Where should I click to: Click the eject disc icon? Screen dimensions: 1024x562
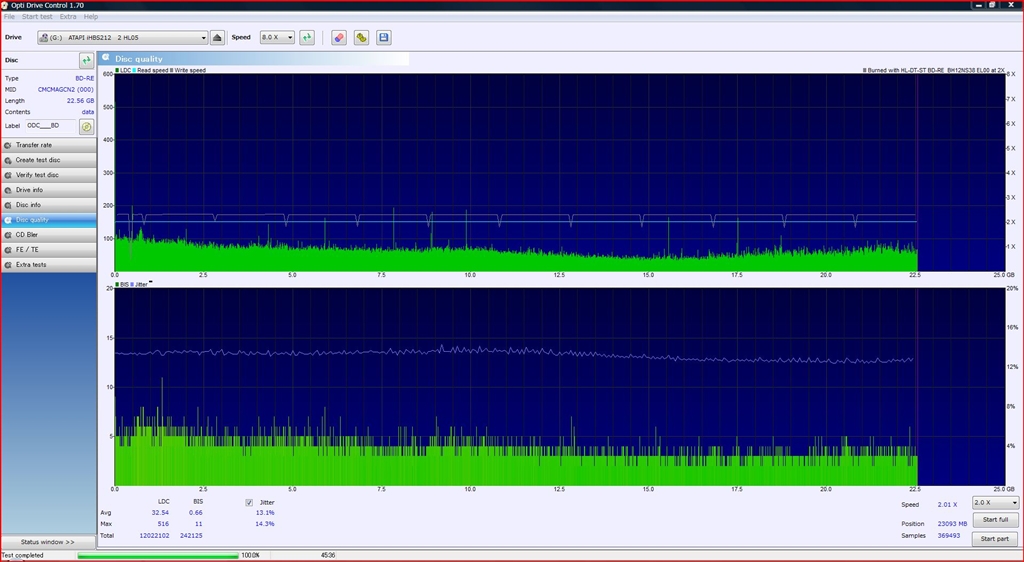[217, 37]
